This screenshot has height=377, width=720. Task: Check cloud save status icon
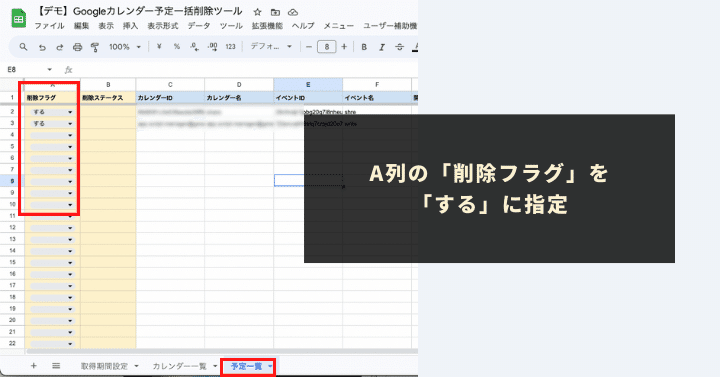pos(292,12)
